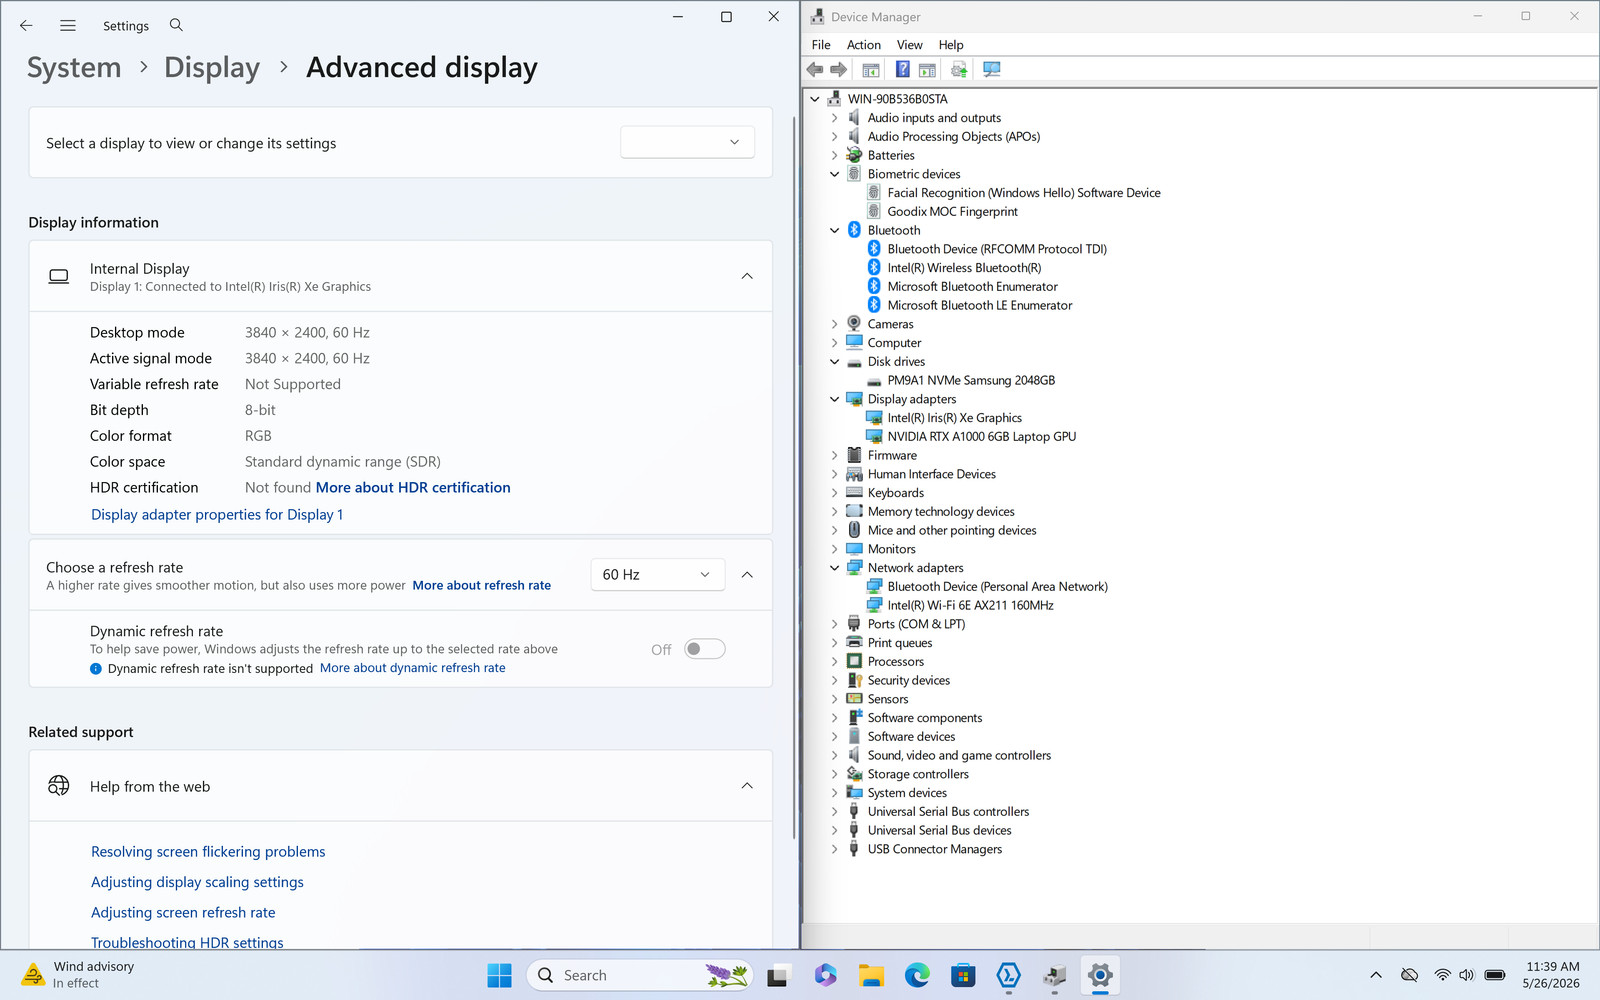This screenshot has width=1600, height=1000.
Task: Click the Settings gear on the taskbar
Action: [x=1100, y=975]
